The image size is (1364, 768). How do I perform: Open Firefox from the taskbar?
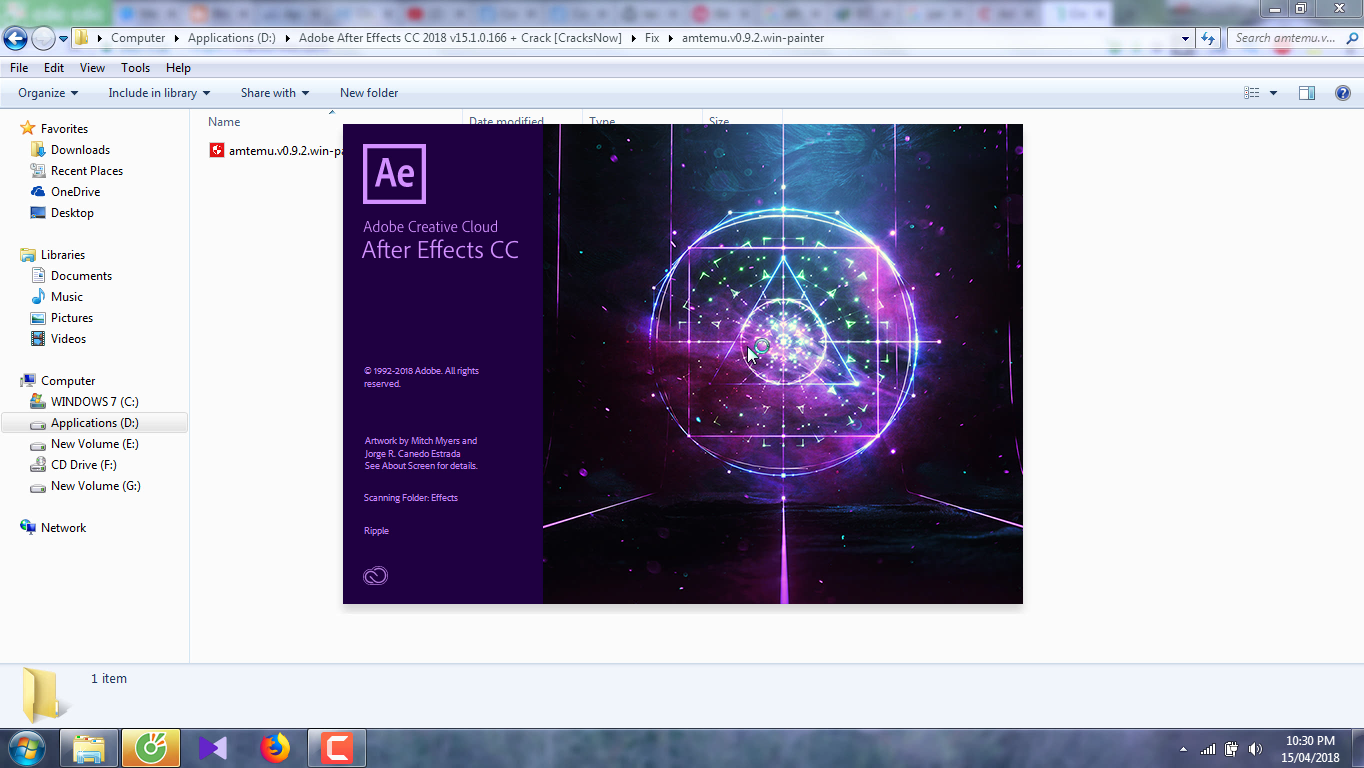274,748
